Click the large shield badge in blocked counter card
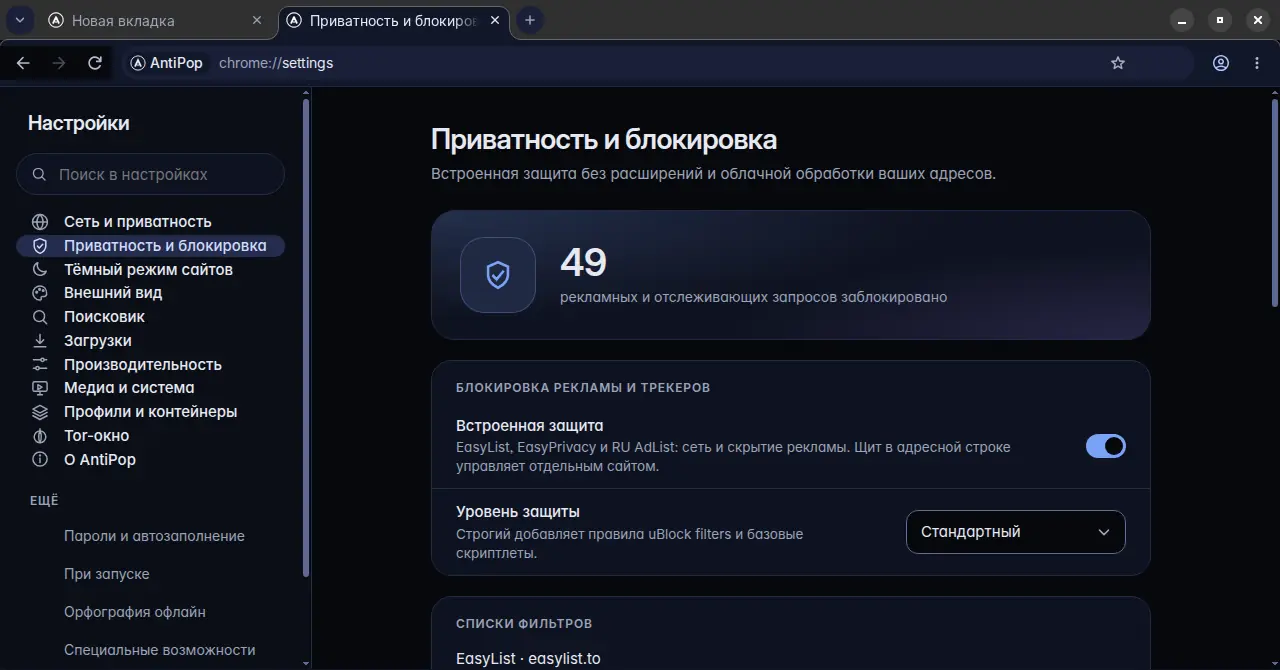Screen dimensions: 1280x670 point(498,275)
